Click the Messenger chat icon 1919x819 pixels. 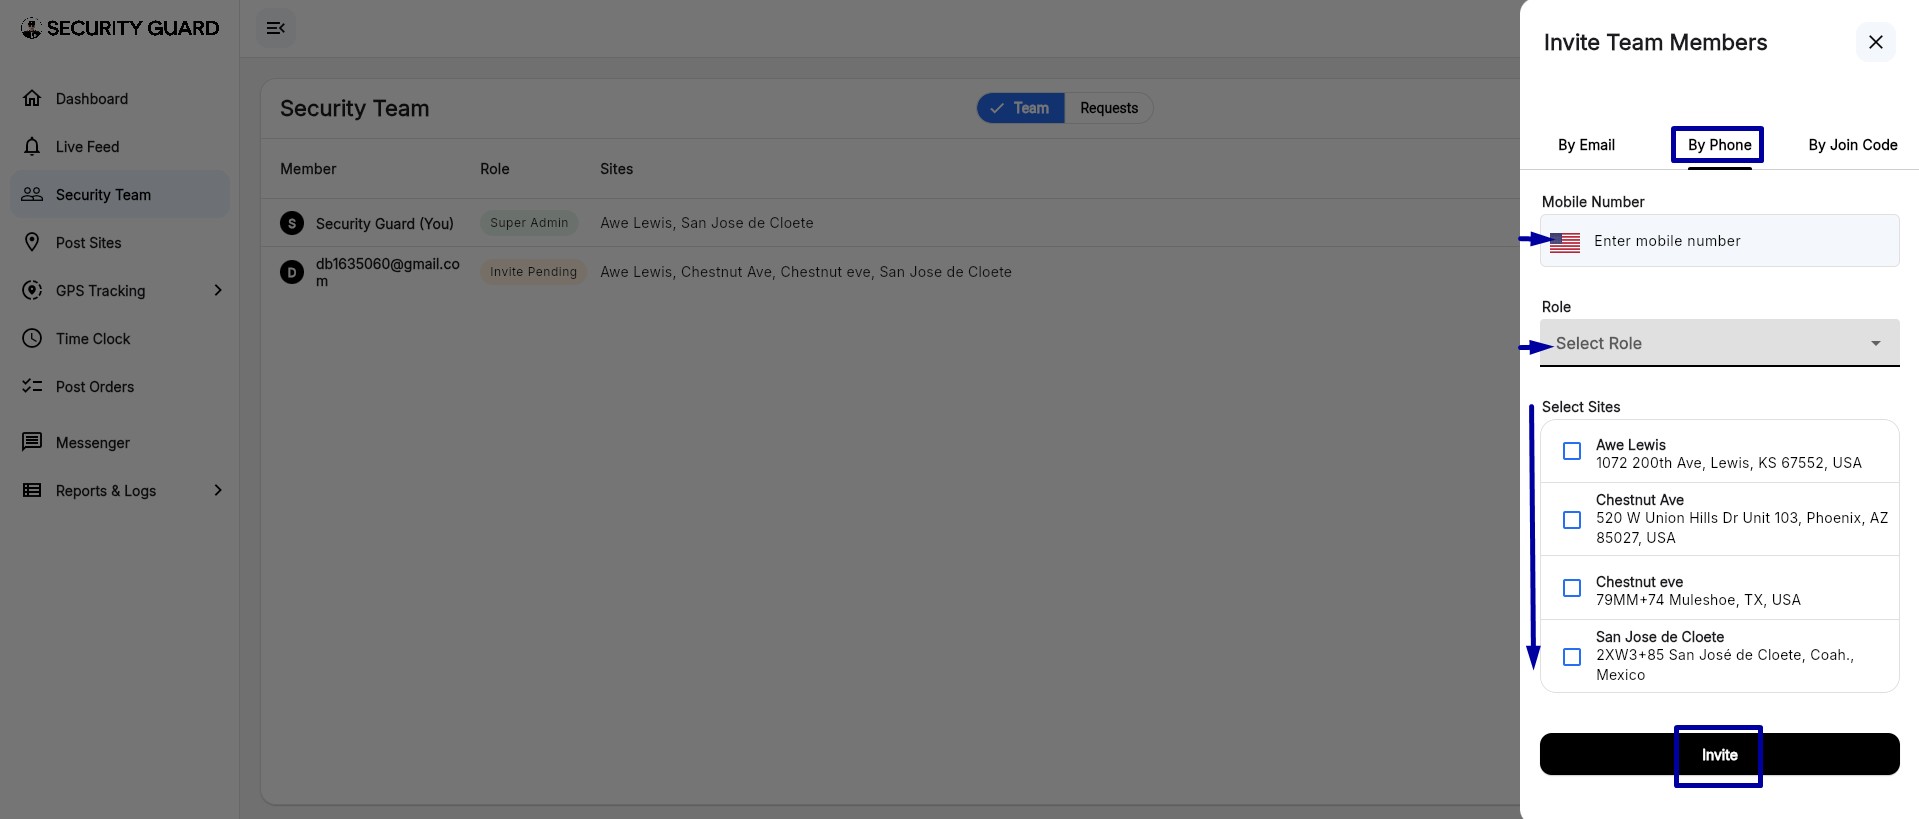tap(32, 442)
